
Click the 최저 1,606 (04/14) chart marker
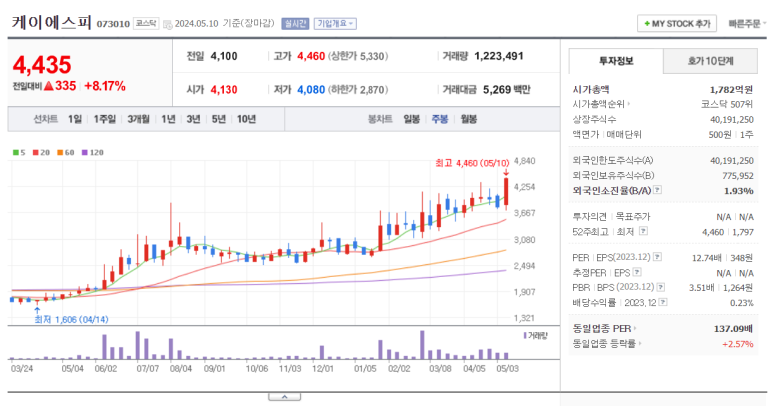tap(71, 319)
